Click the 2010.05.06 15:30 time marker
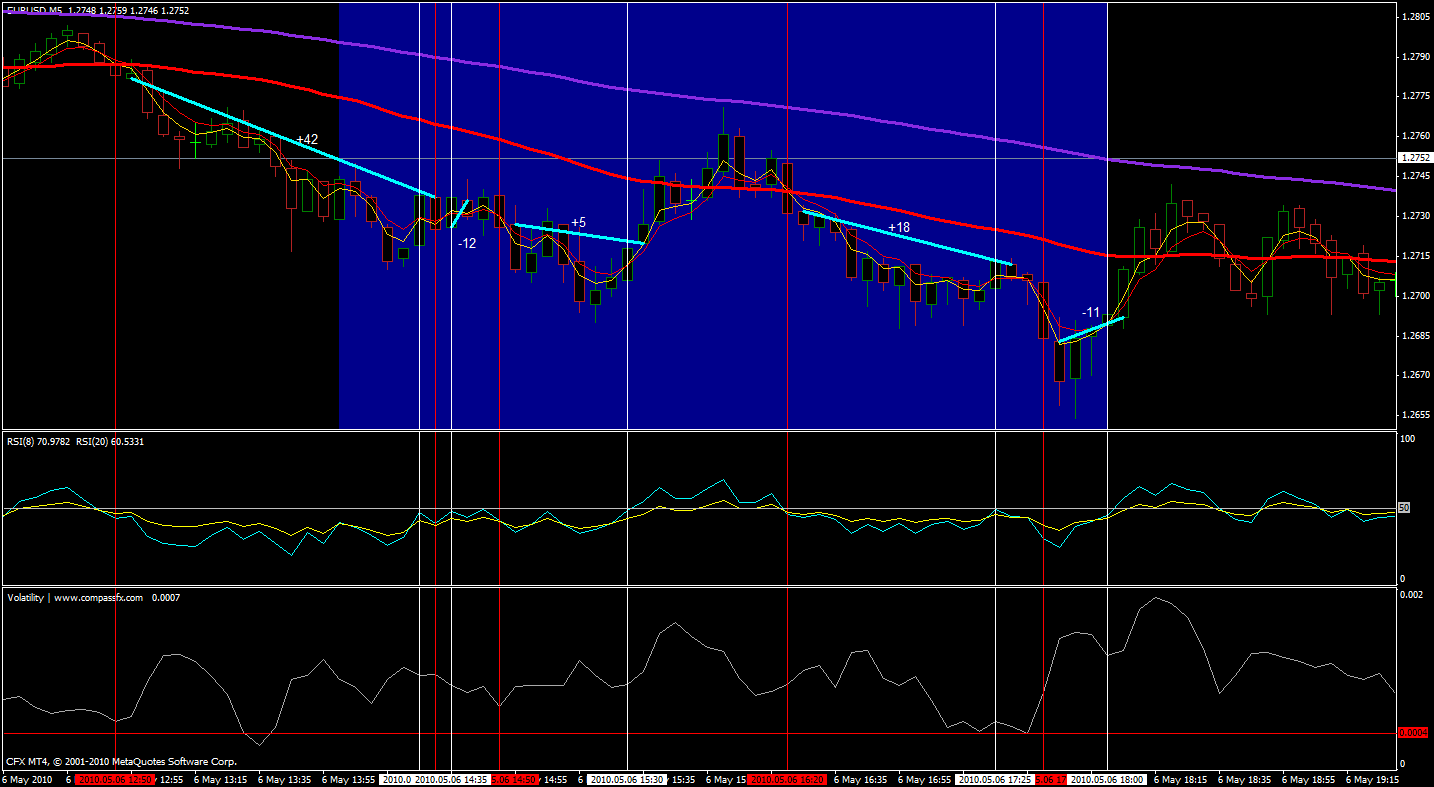Image resolution: width=1434 pixels, height=787 pixels. pos(627,778)
